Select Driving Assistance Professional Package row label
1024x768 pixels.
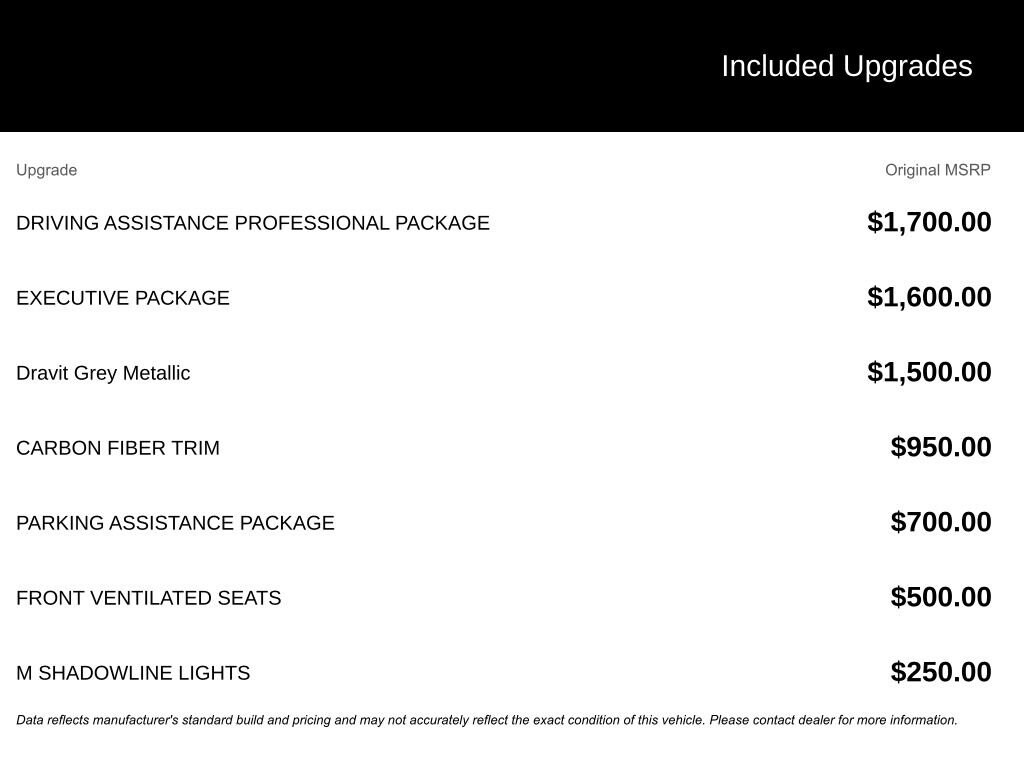(x=252, y=223)
